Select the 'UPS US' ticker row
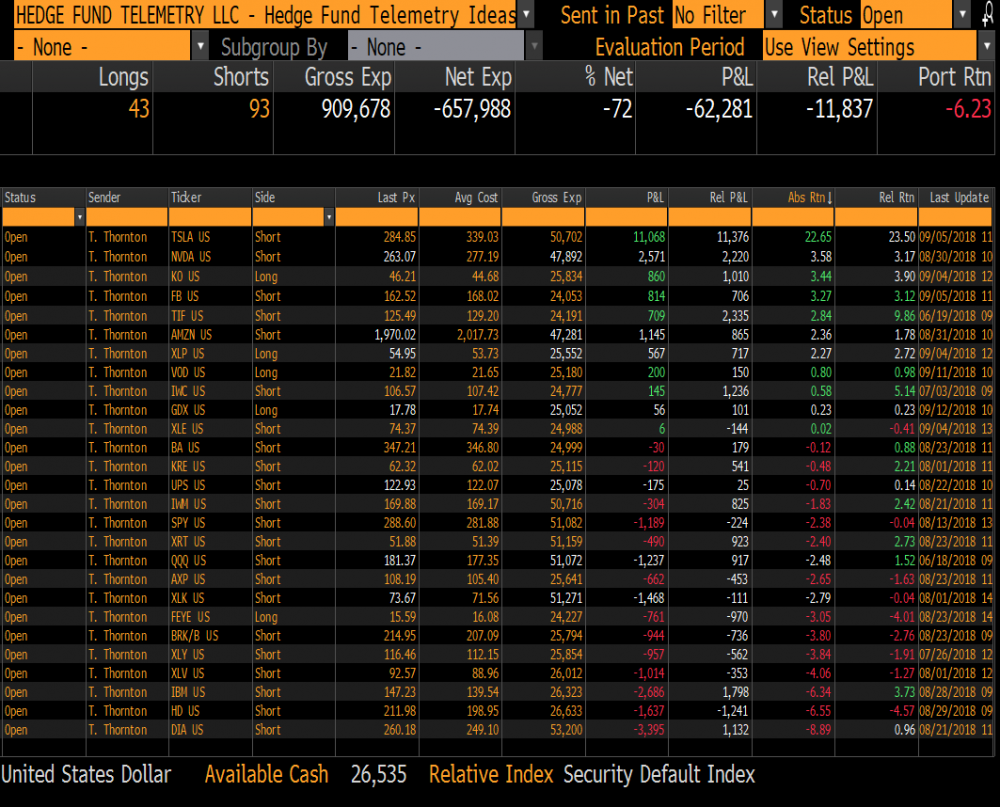Screen dimensions: 1000x807 tap(497, 485)
